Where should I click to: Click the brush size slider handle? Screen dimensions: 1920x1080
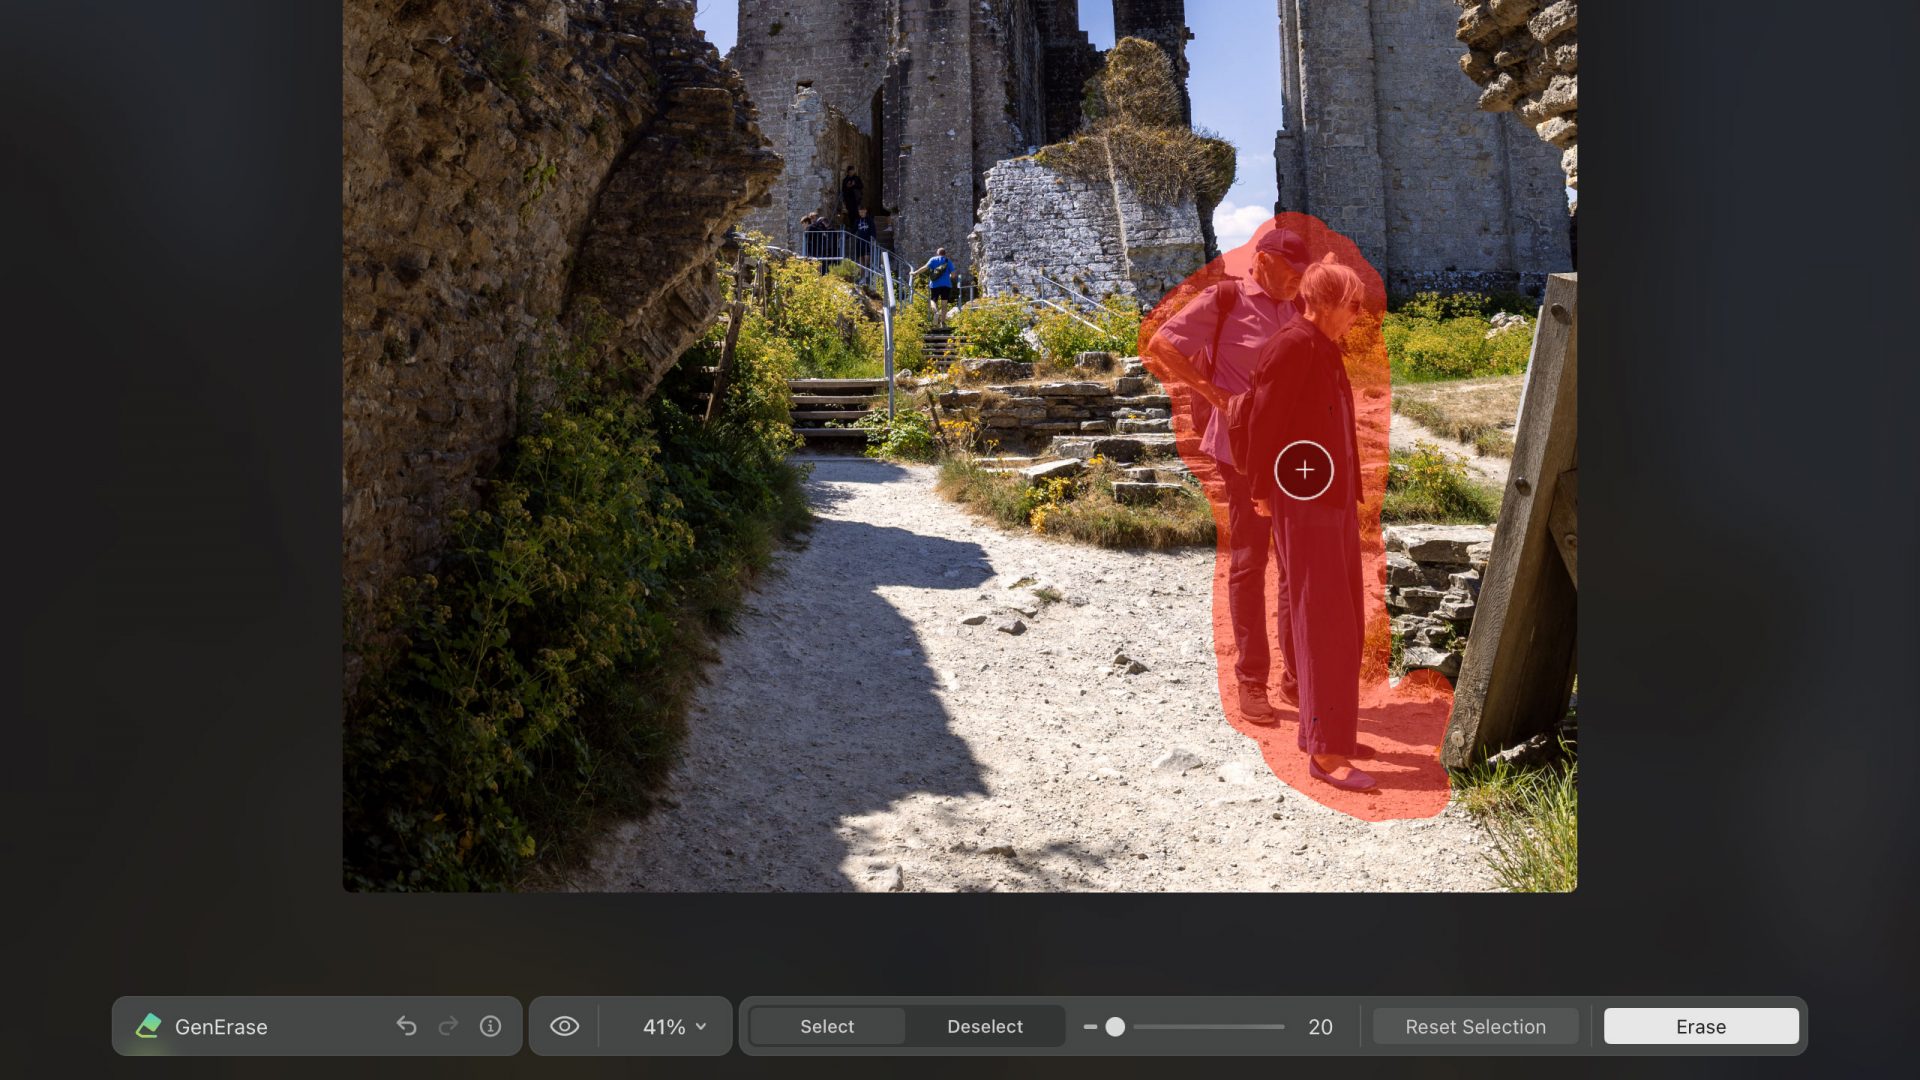[1117, 1026]
